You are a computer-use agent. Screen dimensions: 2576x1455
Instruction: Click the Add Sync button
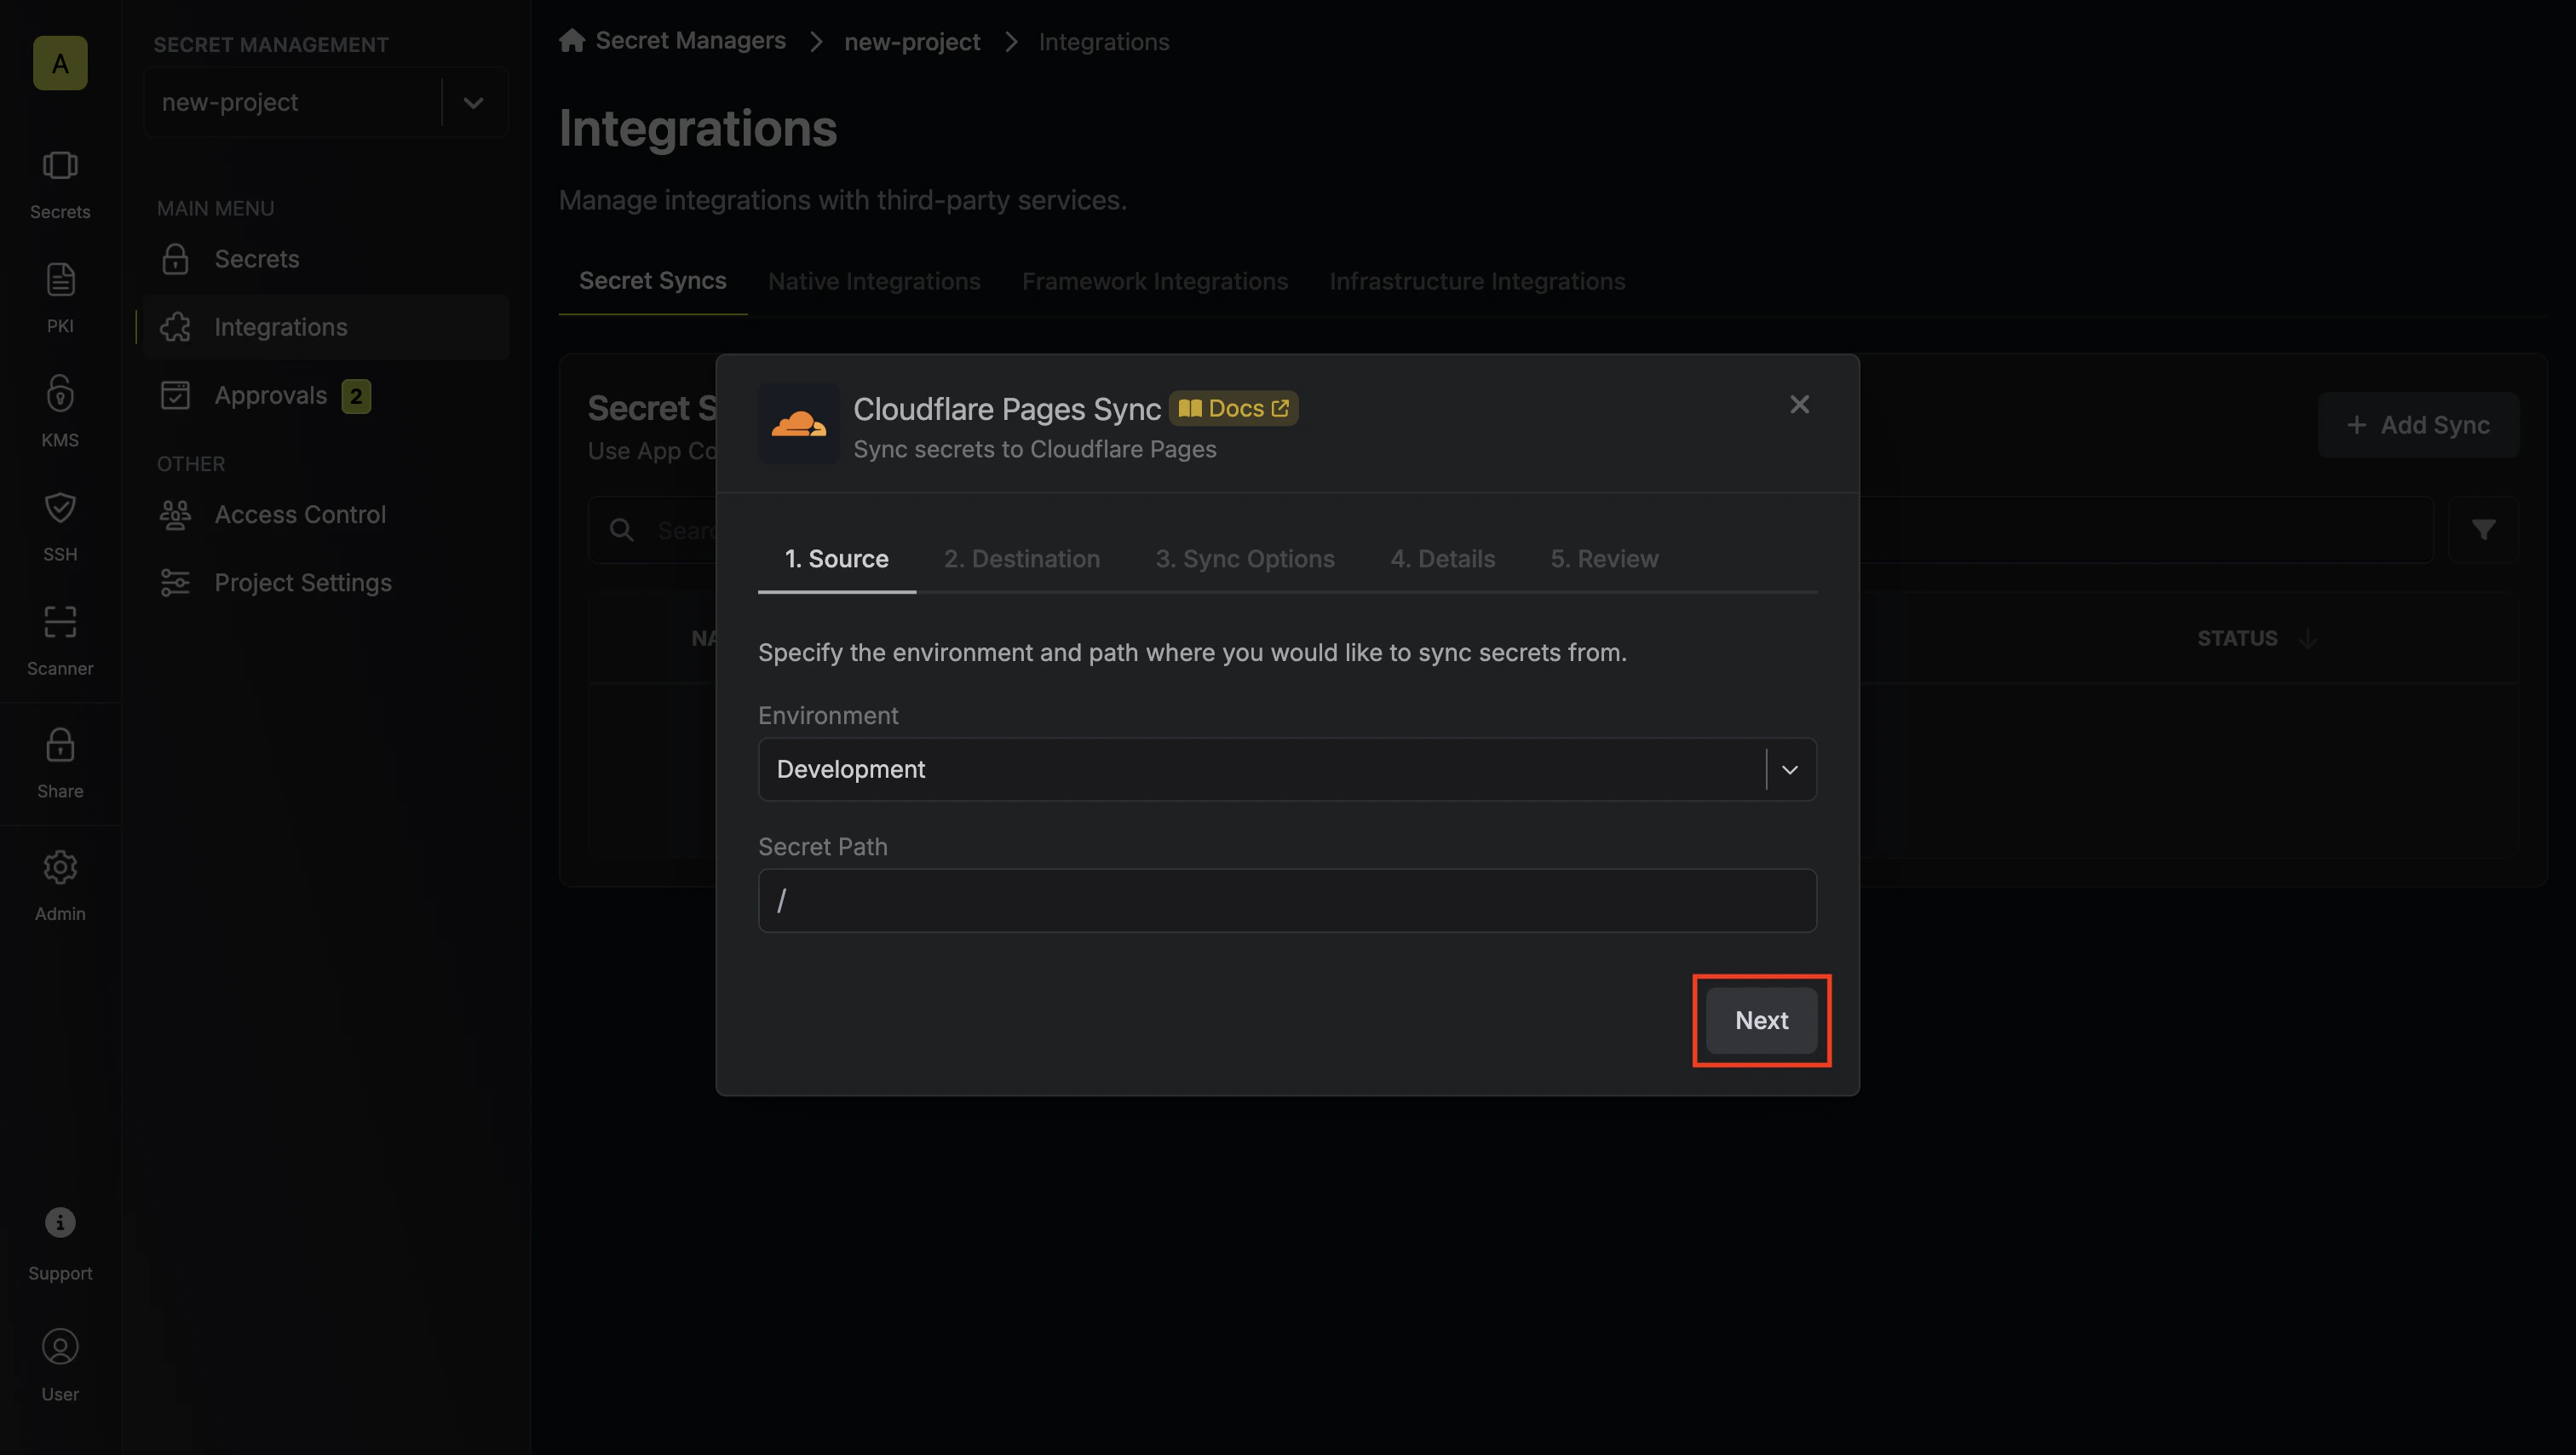pos(2418,425)
